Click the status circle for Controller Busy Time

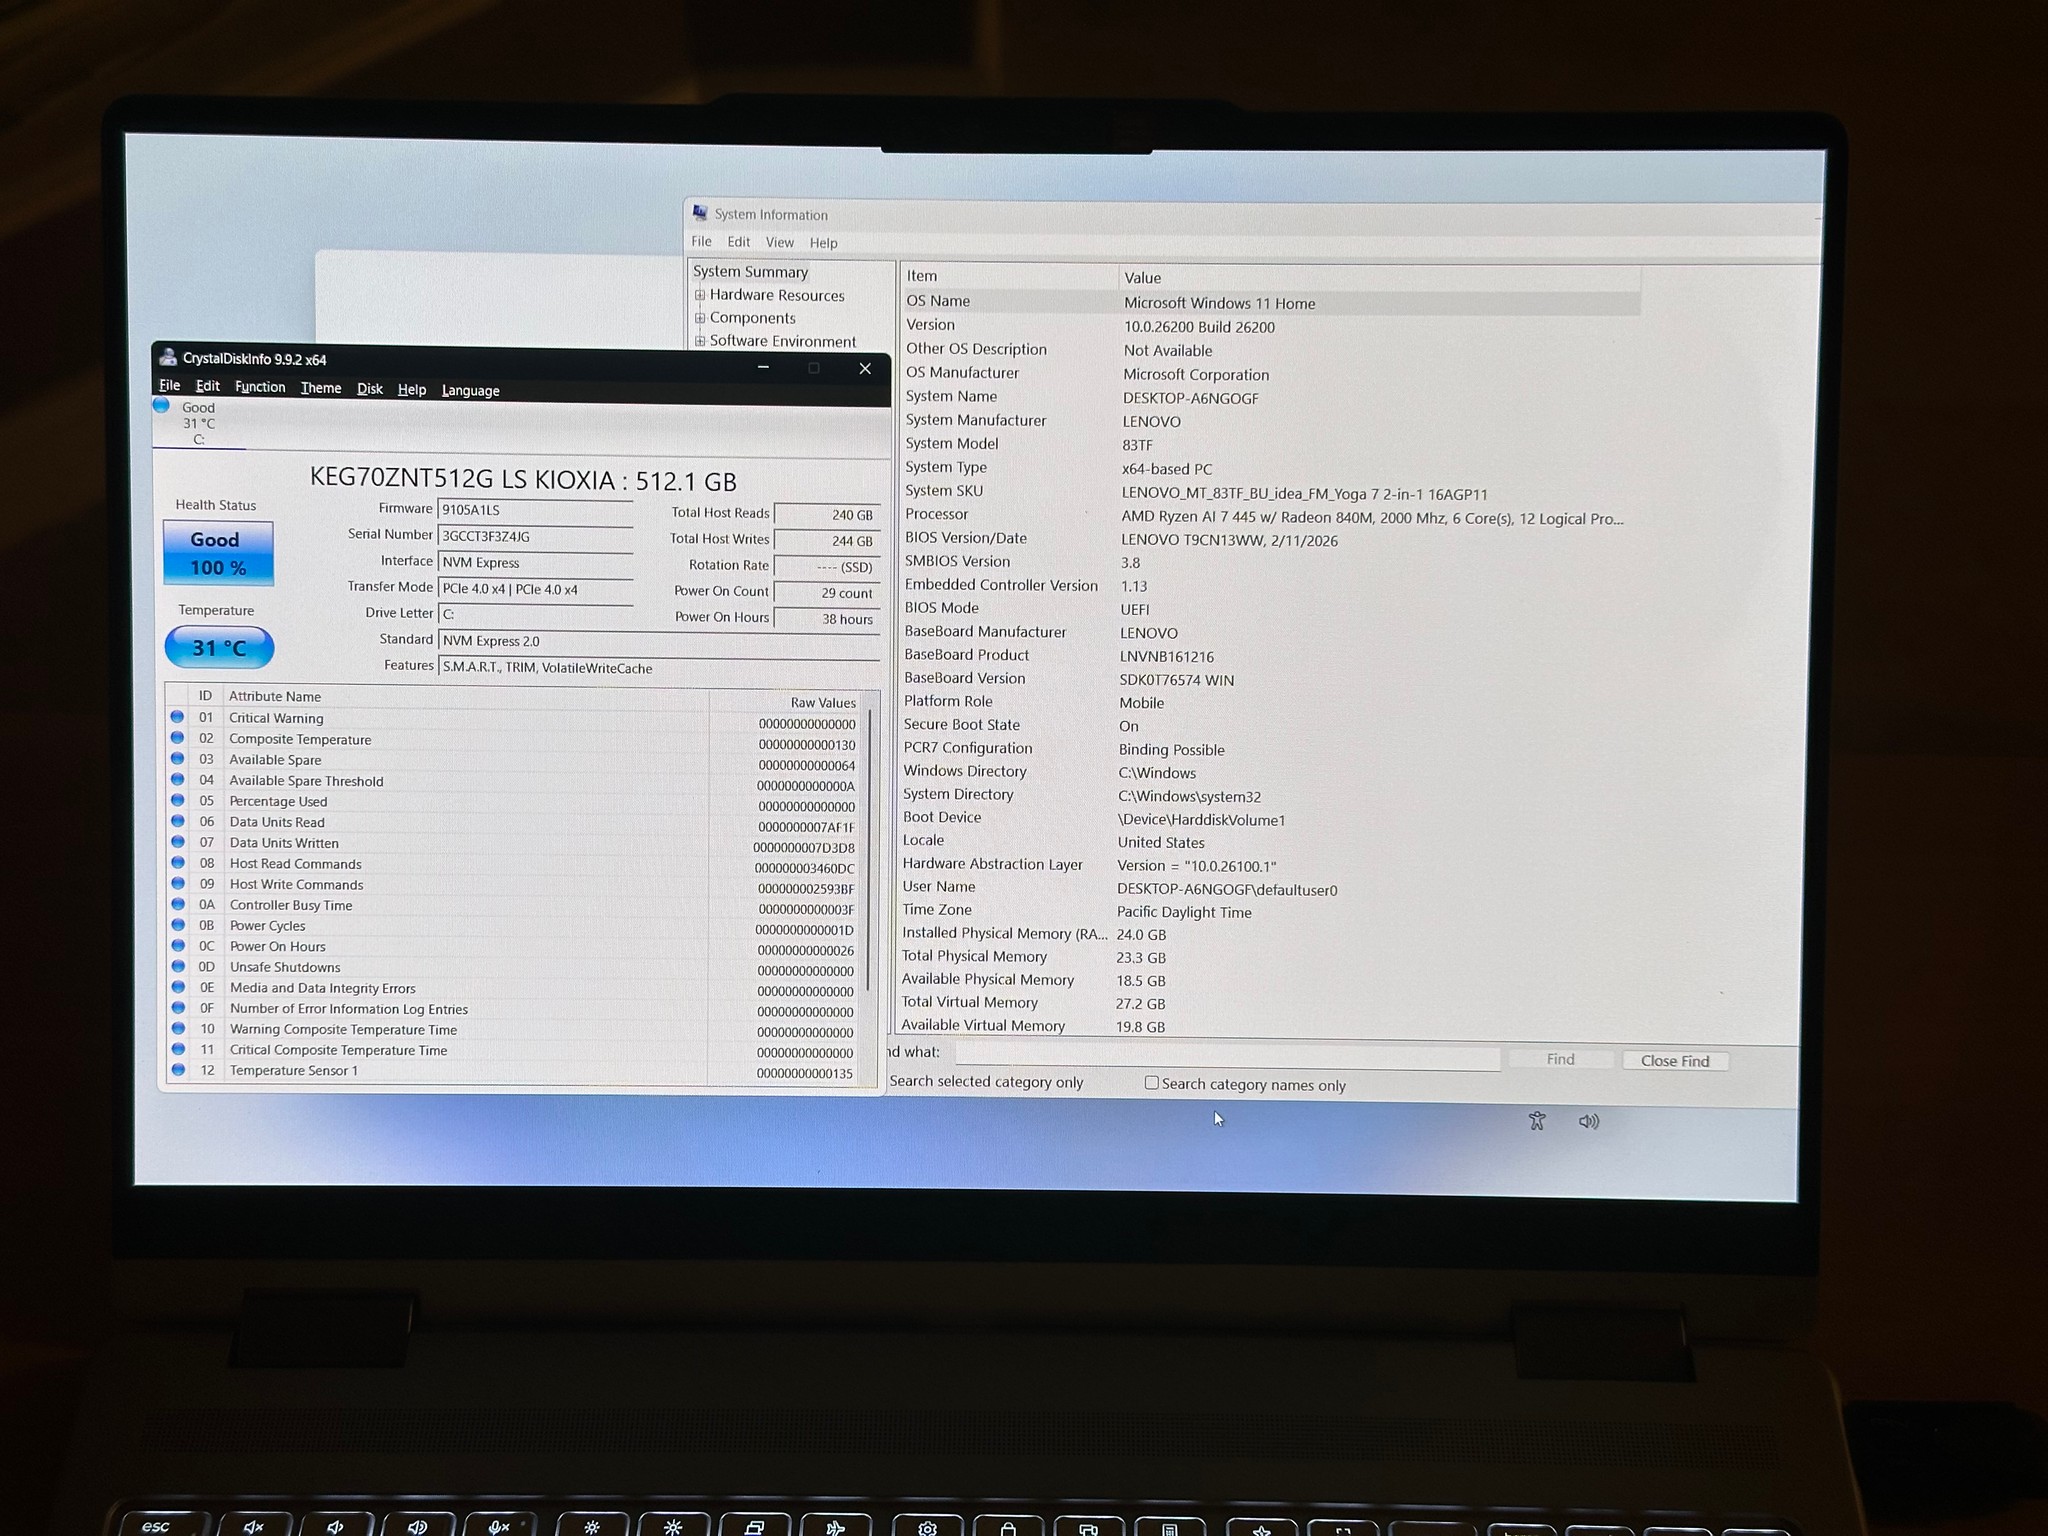177,904
